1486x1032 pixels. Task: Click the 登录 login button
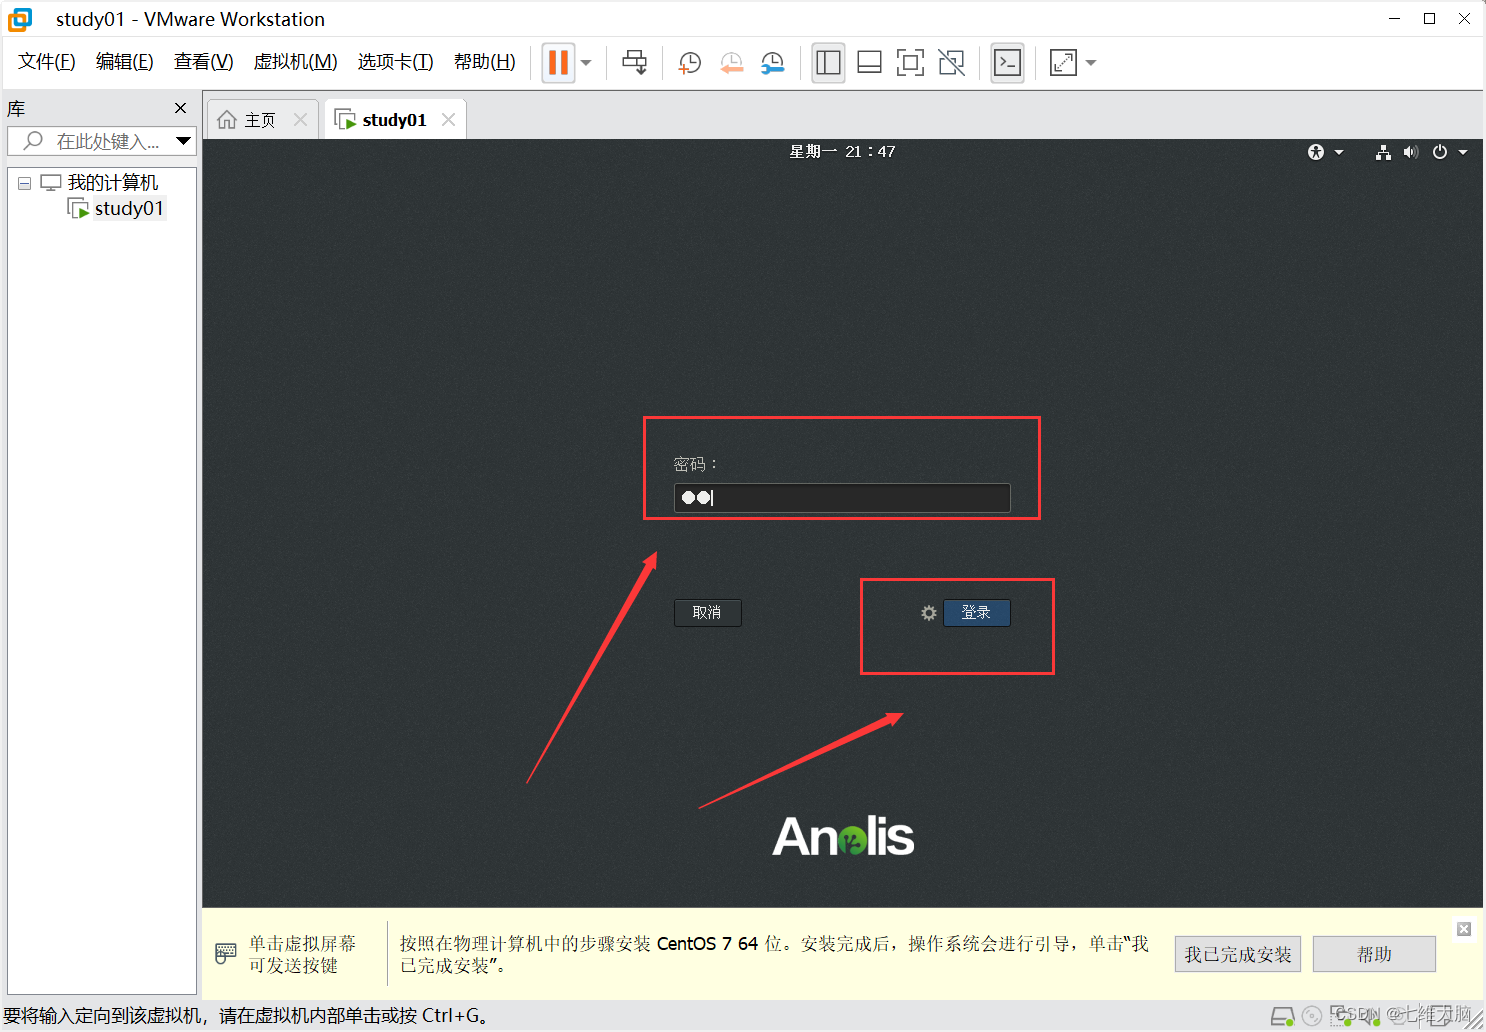tap(976, 613)
